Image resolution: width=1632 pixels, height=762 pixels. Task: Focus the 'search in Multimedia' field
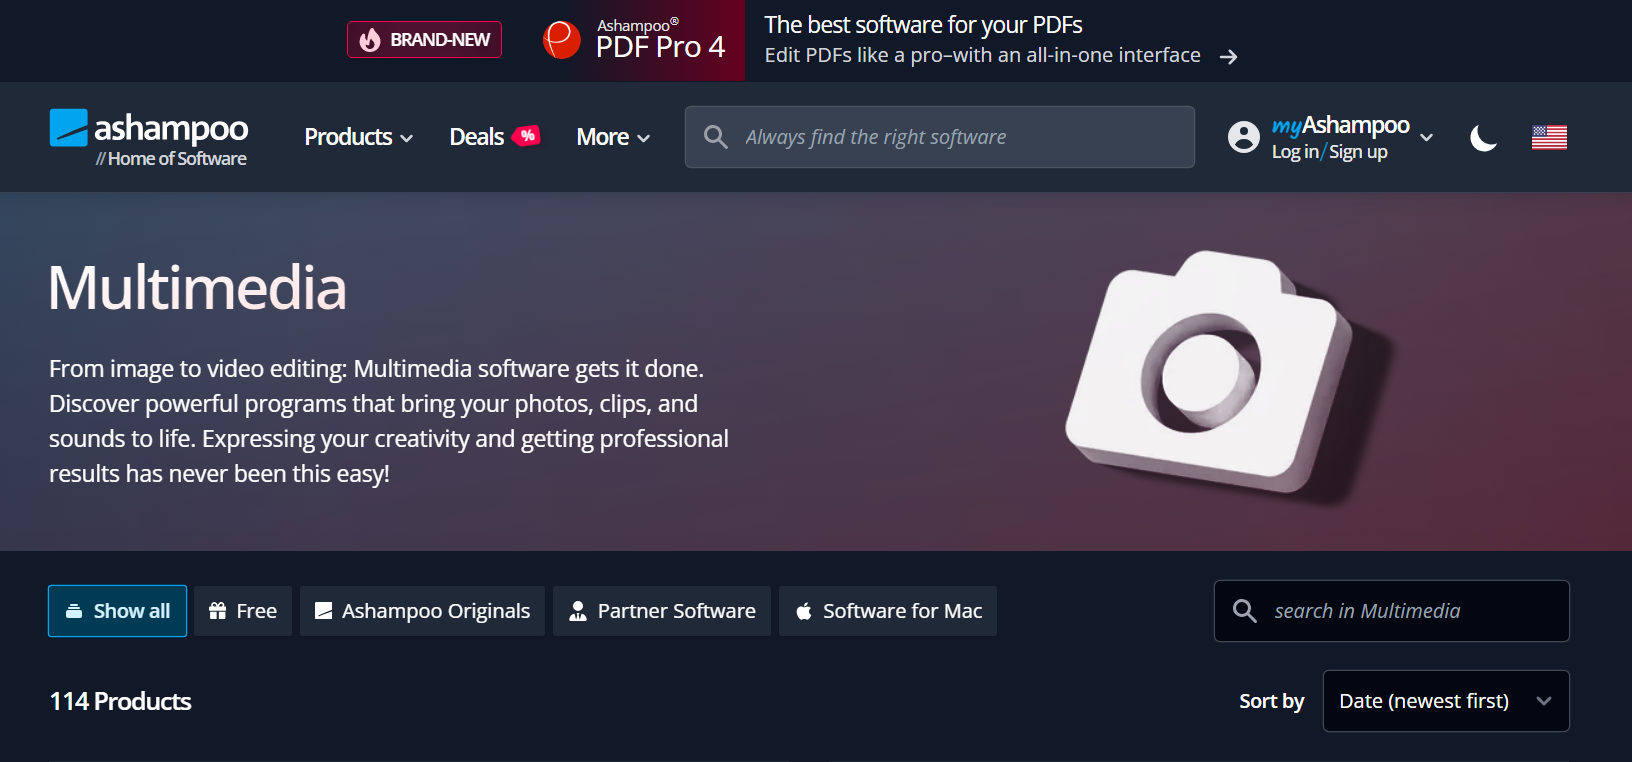click(x=1392, y=611)
